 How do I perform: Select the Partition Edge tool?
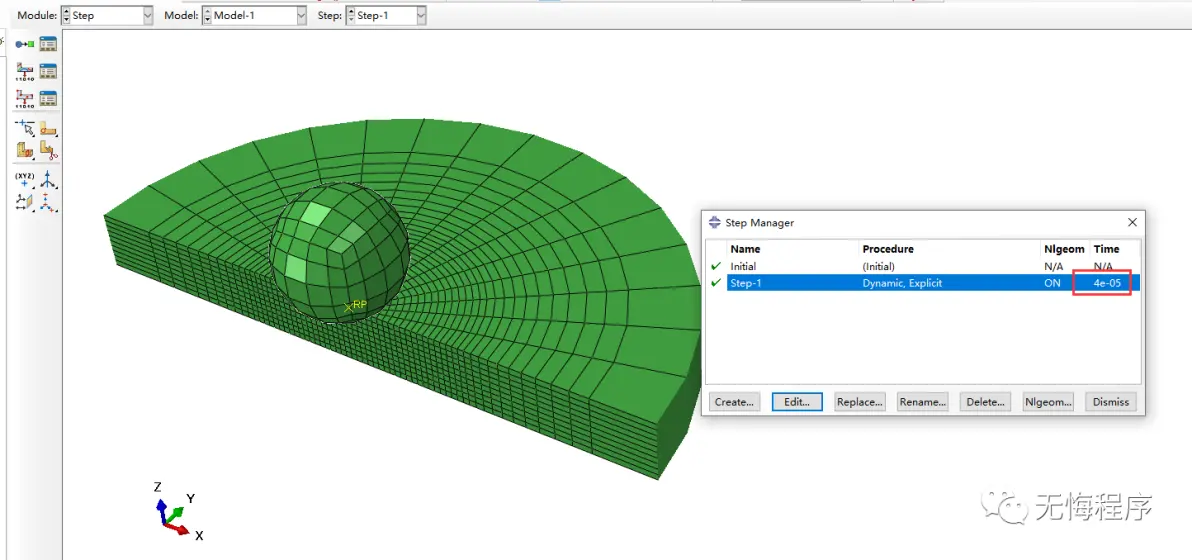(25, 128)
